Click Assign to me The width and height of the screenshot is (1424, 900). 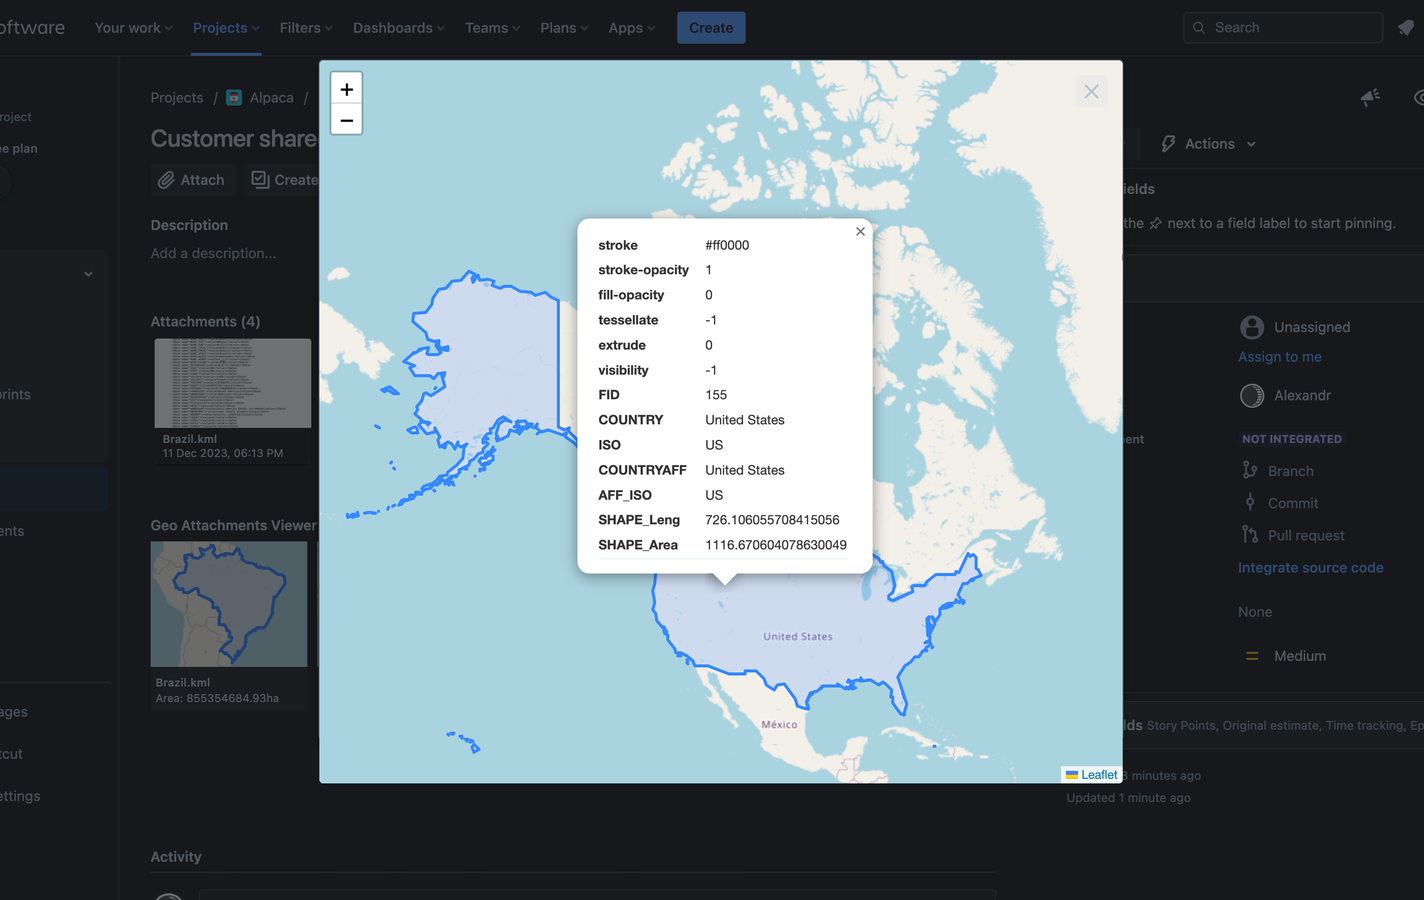click(1280, 357)
